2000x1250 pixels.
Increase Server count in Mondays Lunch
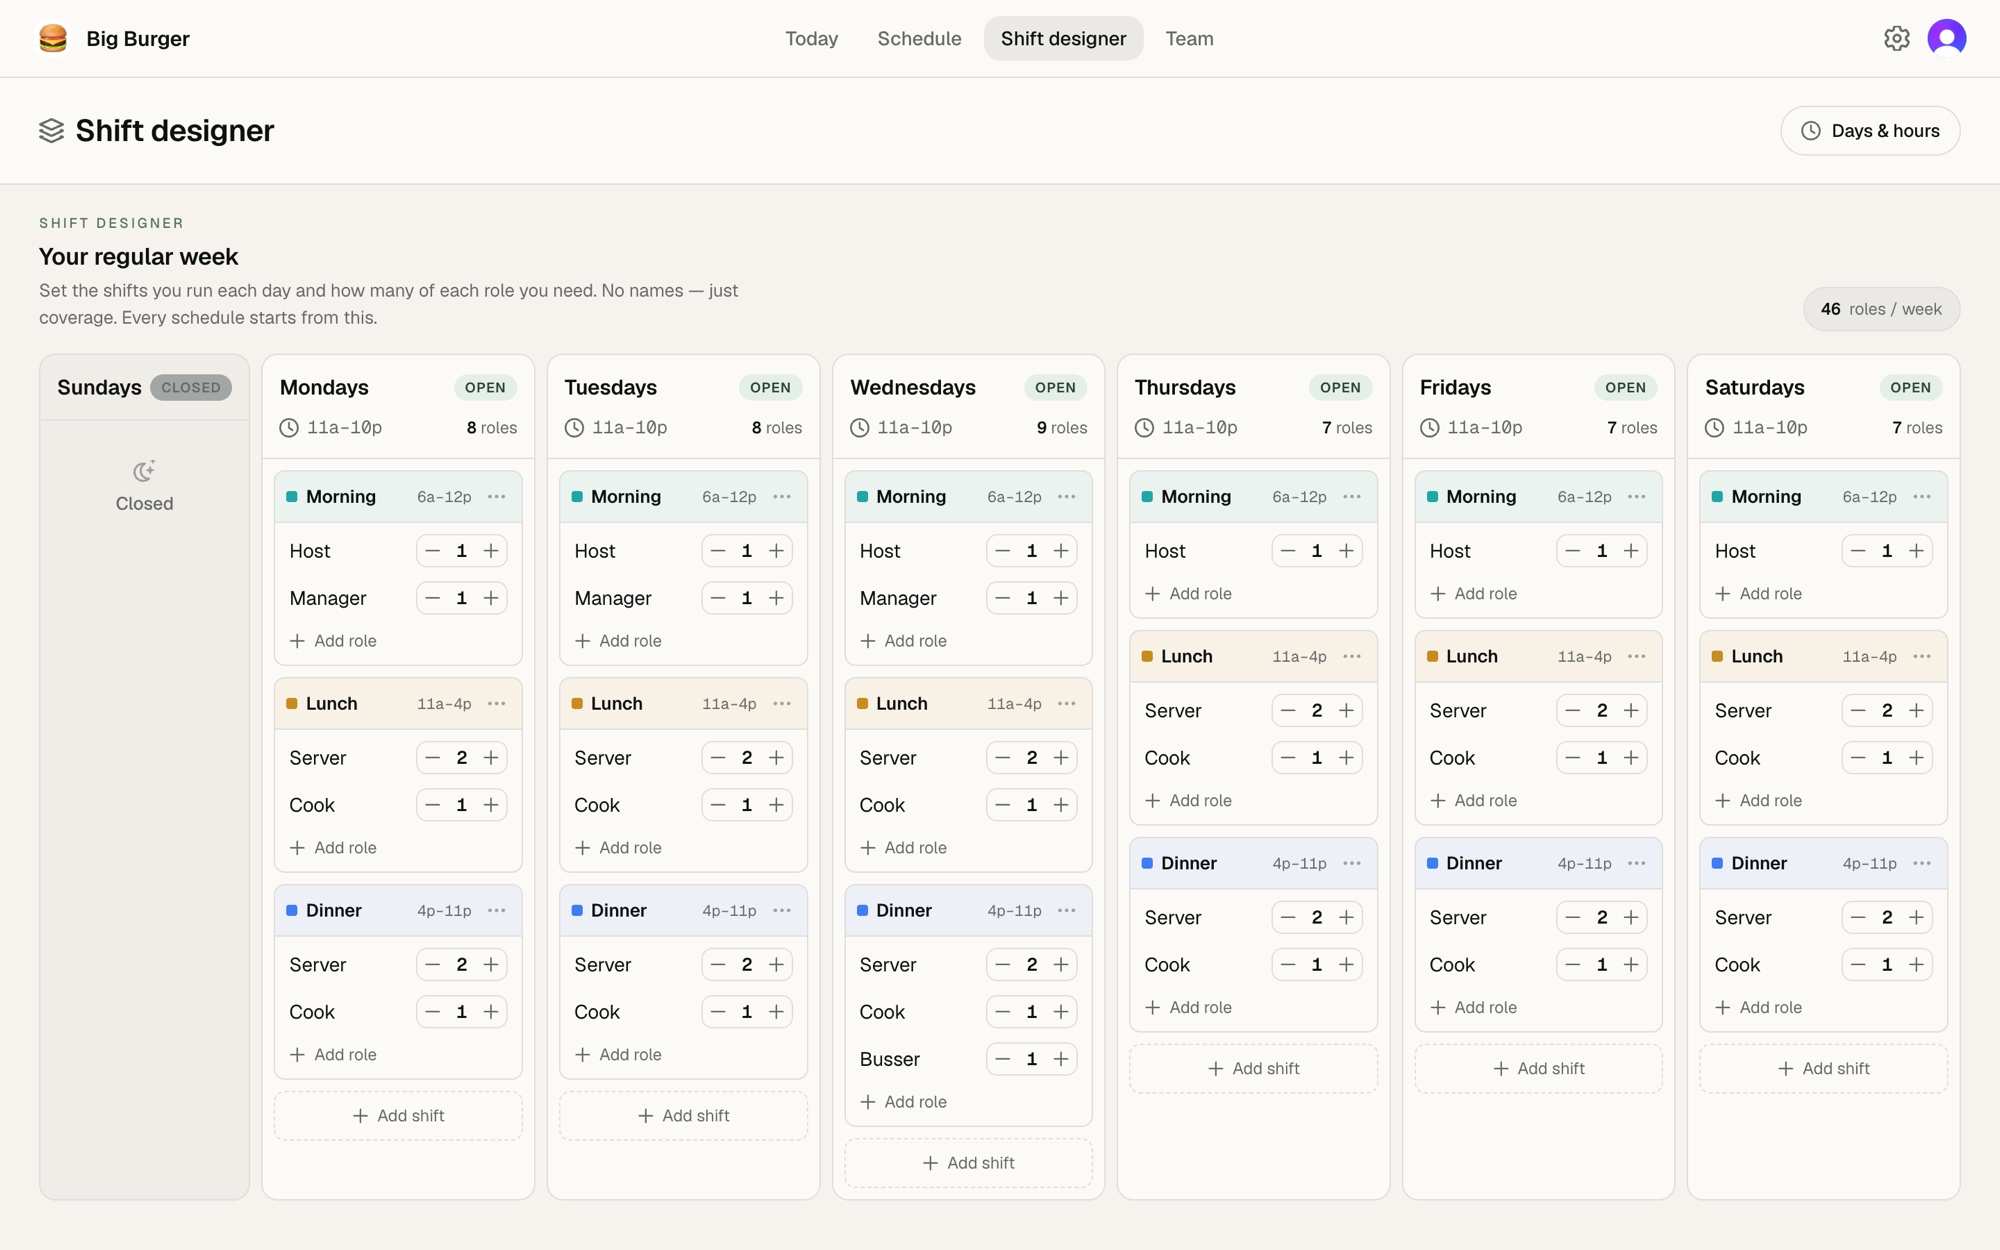(x=491, y=758)
